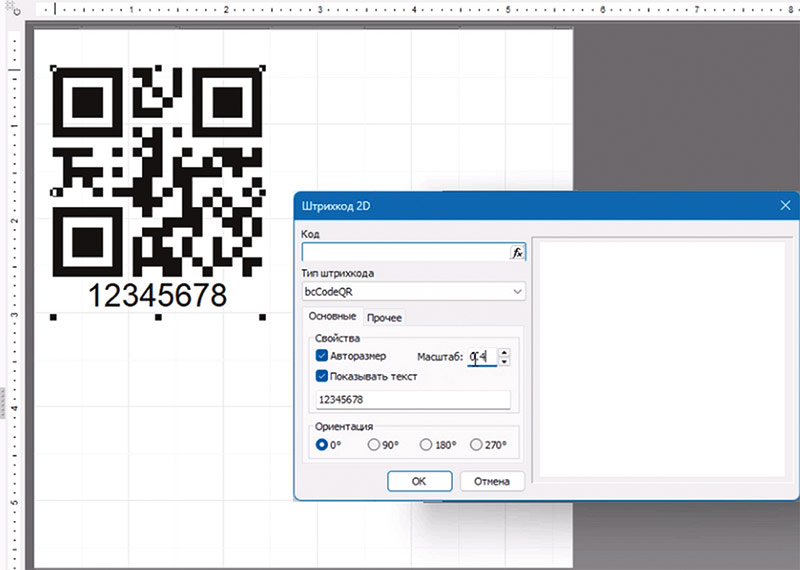
Task: Click the 12345678 text field
Action: click(413, 400)
